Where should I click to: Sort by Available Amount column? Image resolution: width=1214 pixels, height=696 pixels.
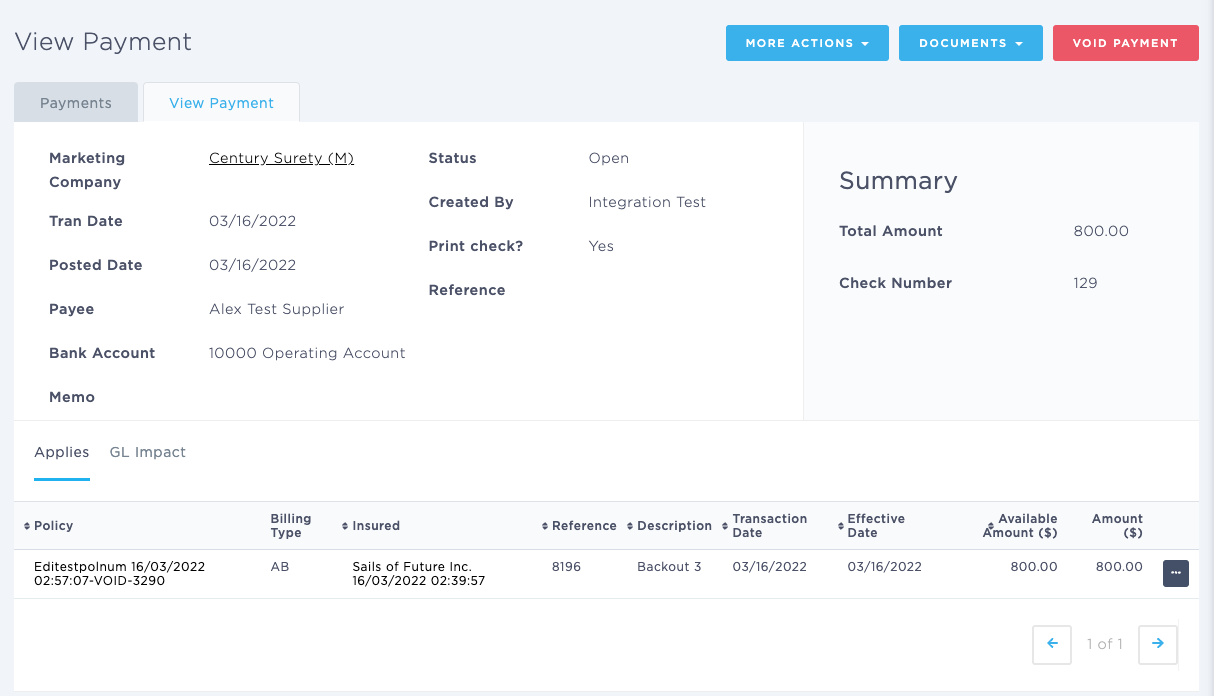click(1020, 526)
